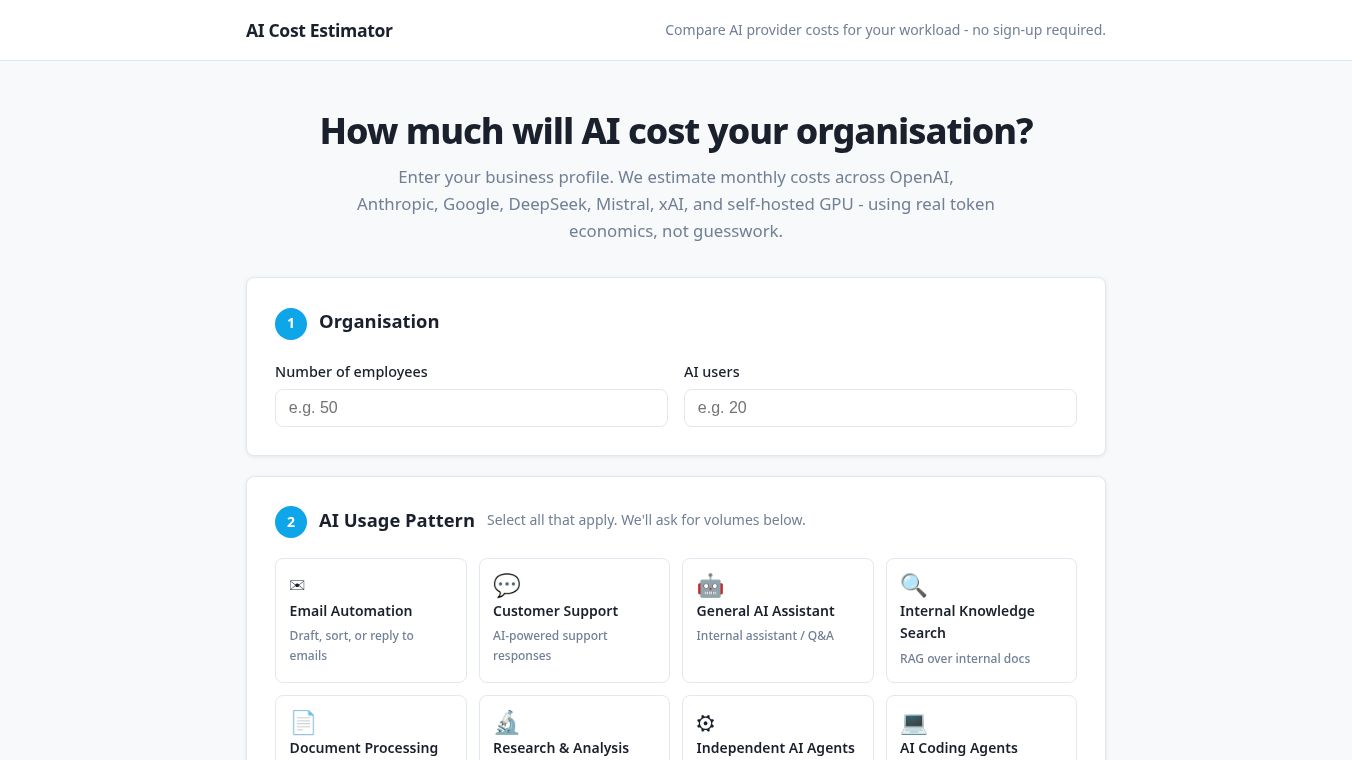Click the 'AI-powered support responses' description

click(x=550, y=646)
